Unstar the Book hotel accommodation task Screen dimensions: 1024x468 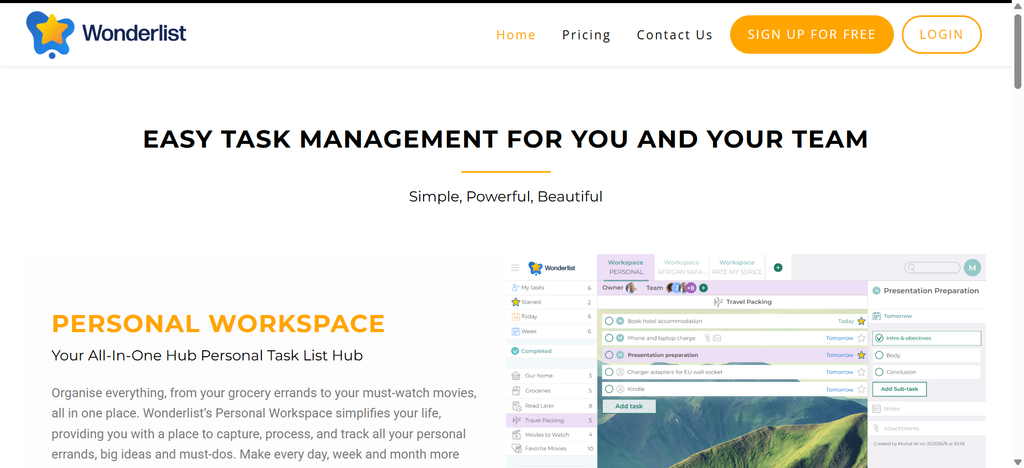[x=861, y=321]
